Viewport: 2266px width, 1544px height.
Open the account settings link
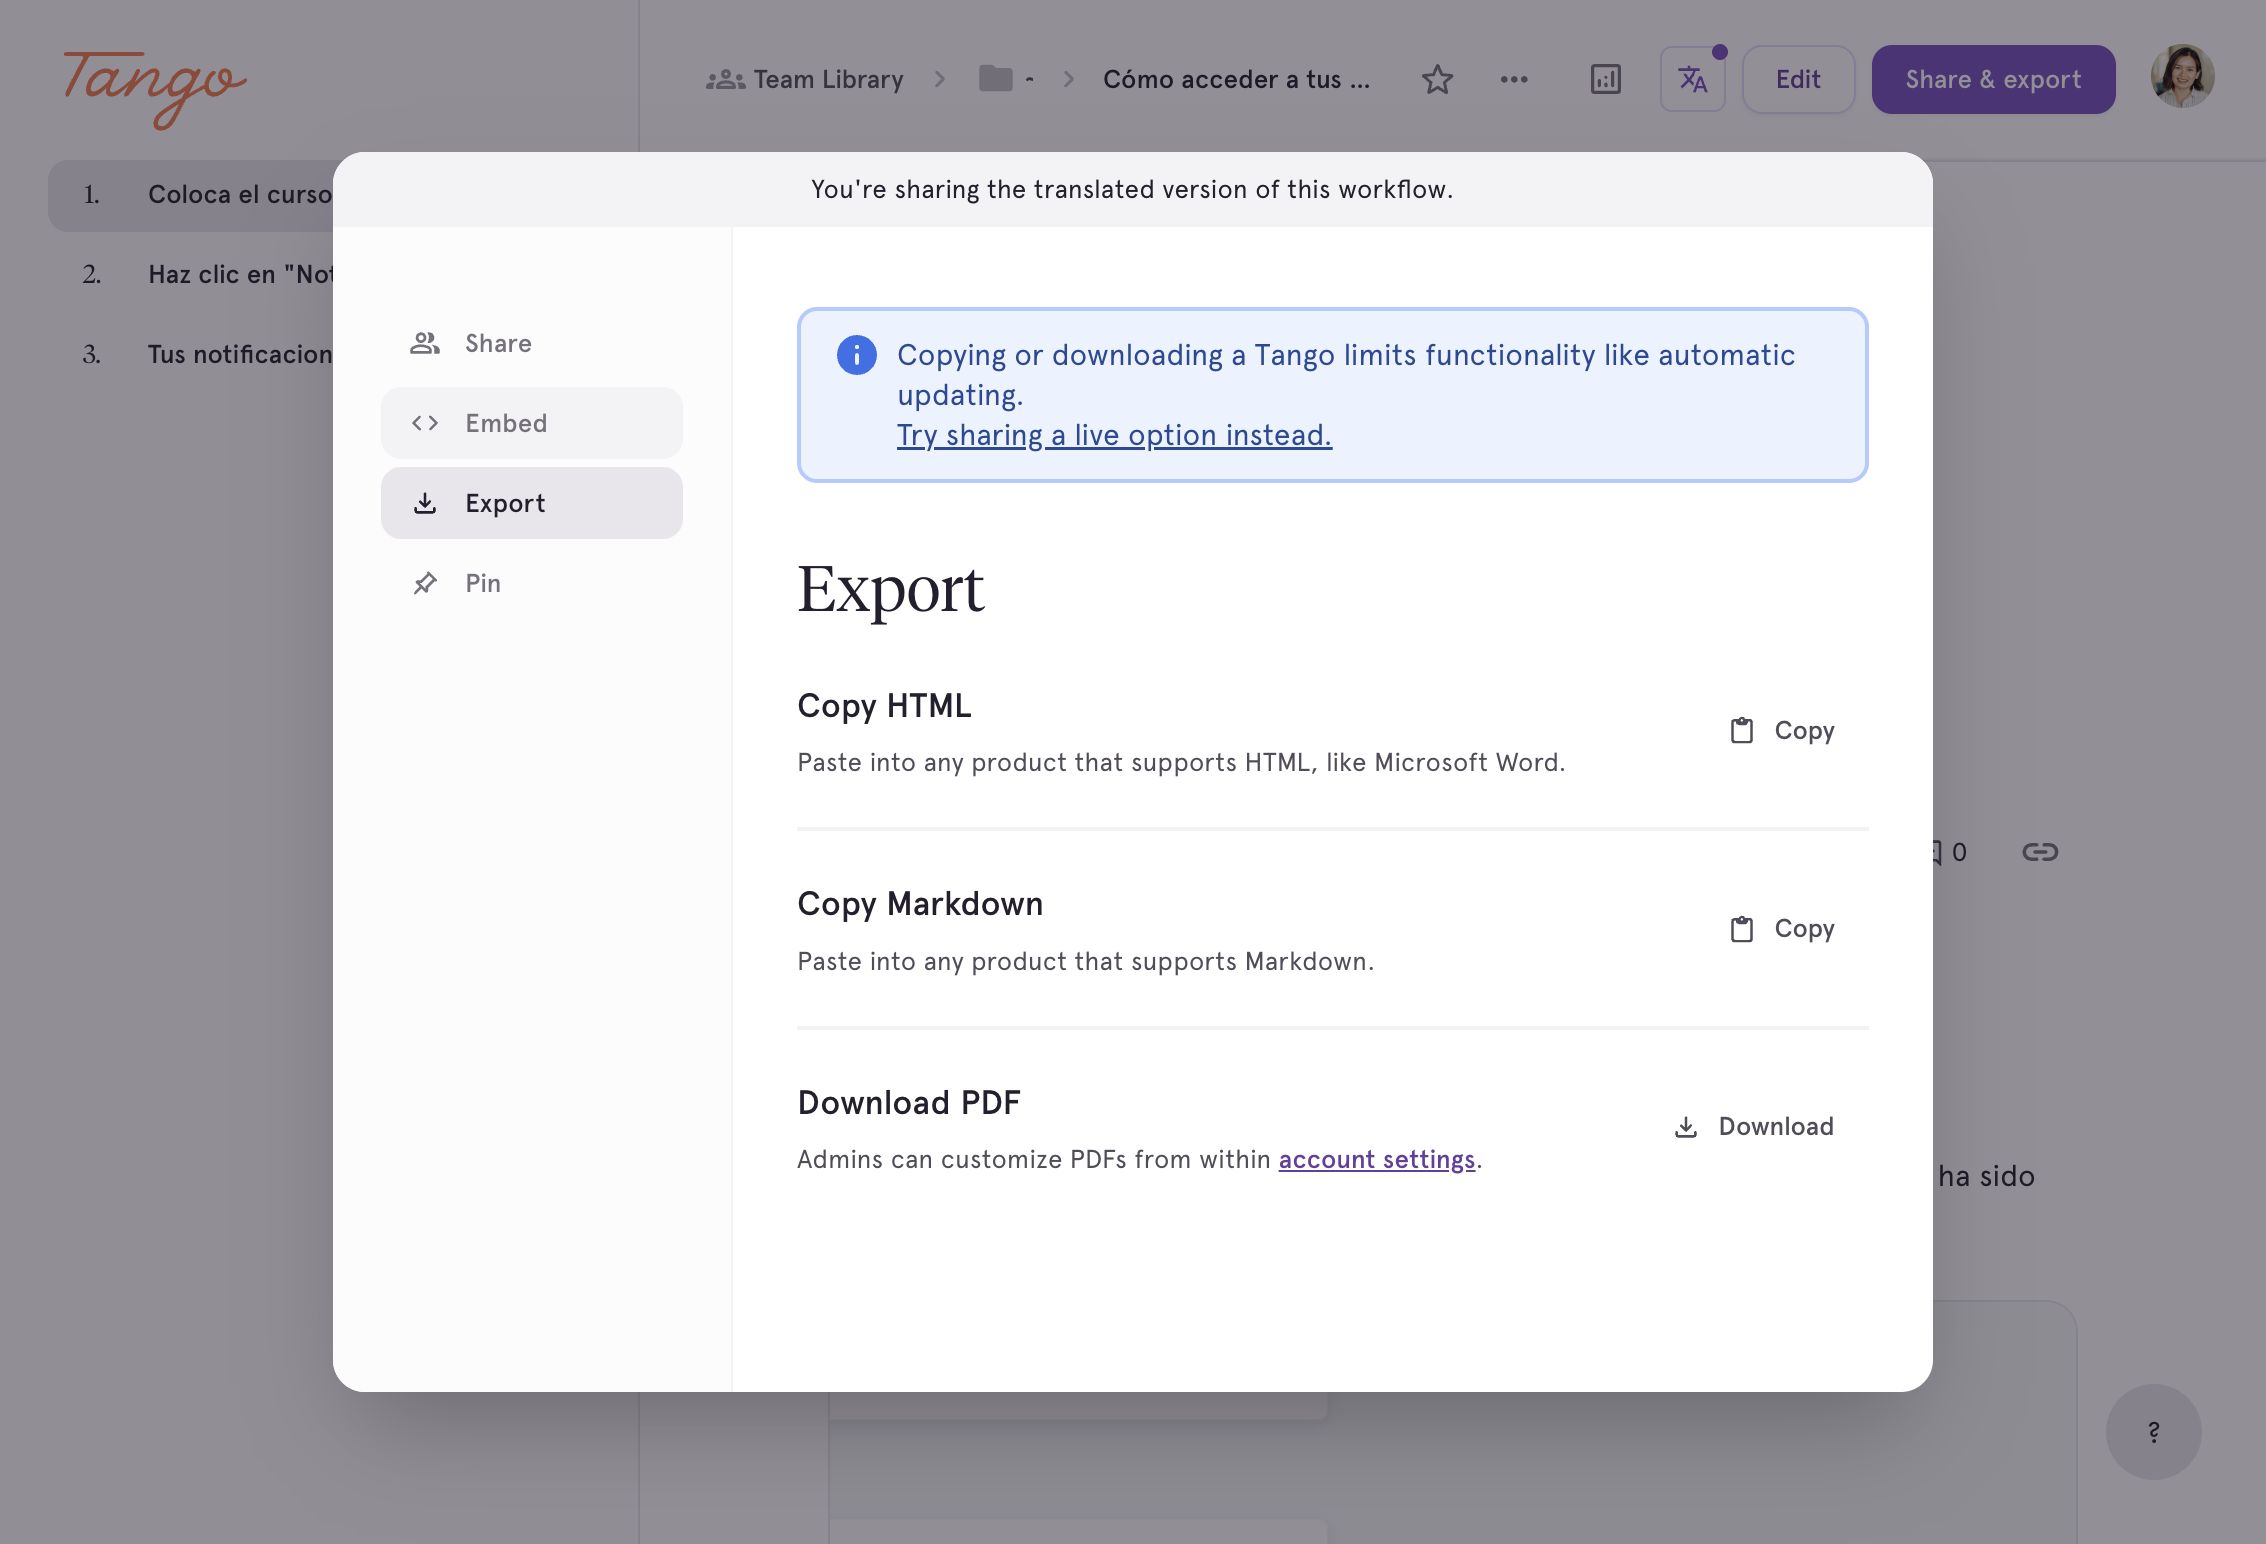[1377, 1159]
